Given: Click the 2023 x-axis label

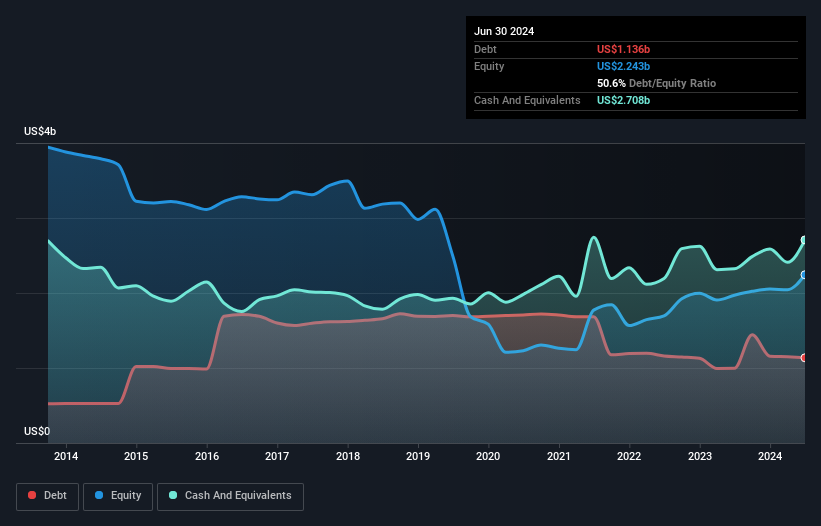Looking at the screenshot, I should [700, 456].
